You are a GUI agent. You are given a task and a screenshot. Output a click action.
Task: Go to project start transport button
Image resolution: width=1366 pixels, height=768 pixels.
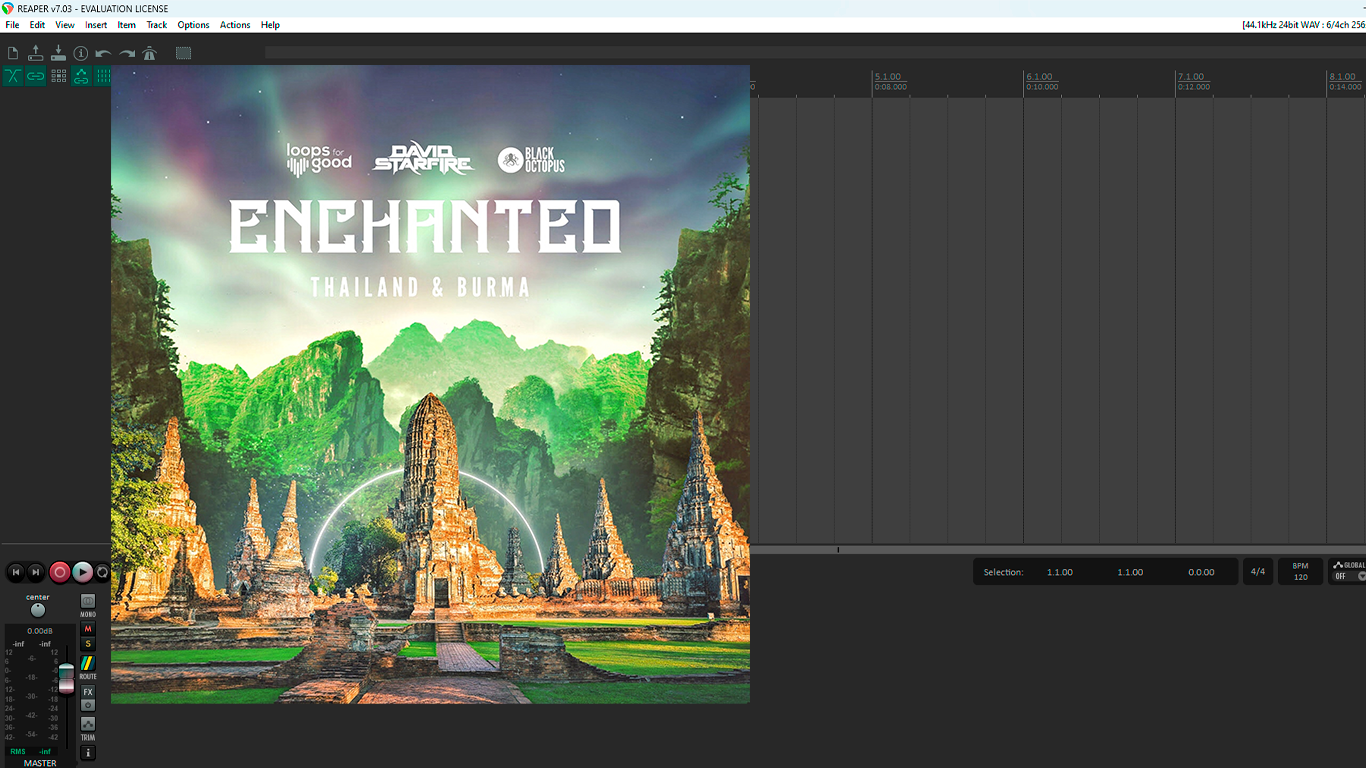point(15,572)
